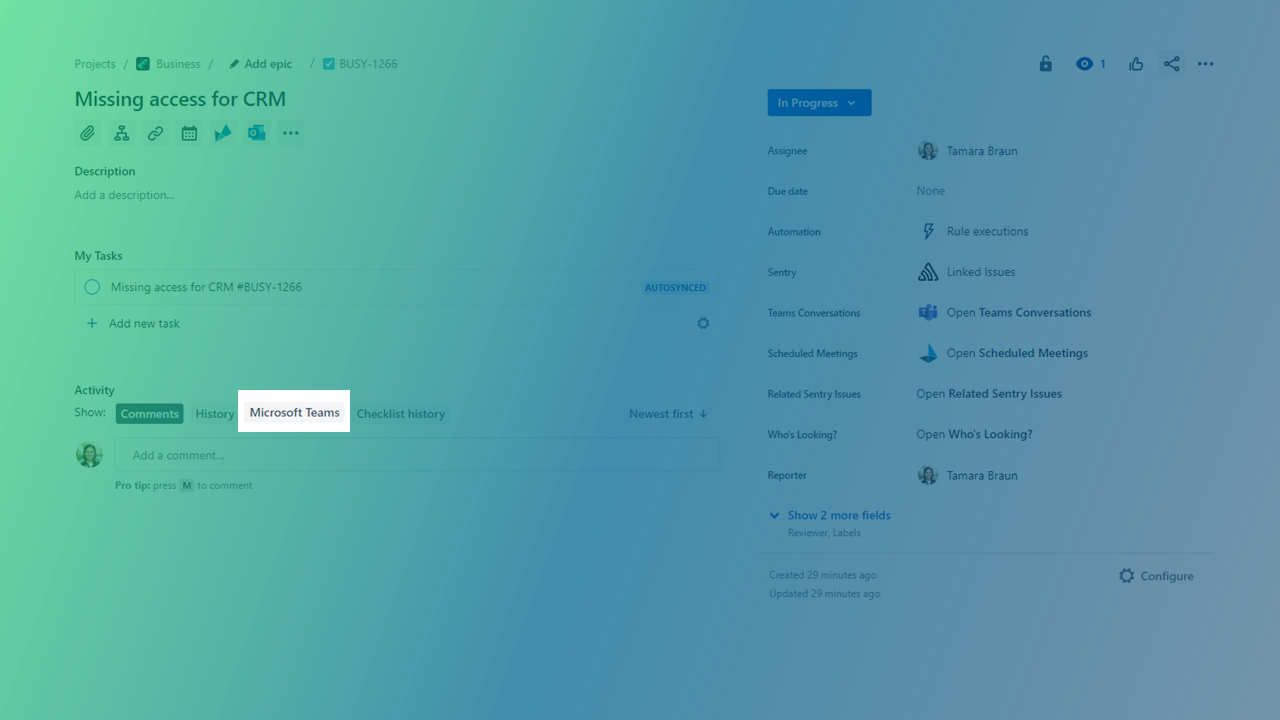Click the attachment paperclip icon
Image resolution: width=1280 pixels, height=720 pixels.
coord(88,133)
